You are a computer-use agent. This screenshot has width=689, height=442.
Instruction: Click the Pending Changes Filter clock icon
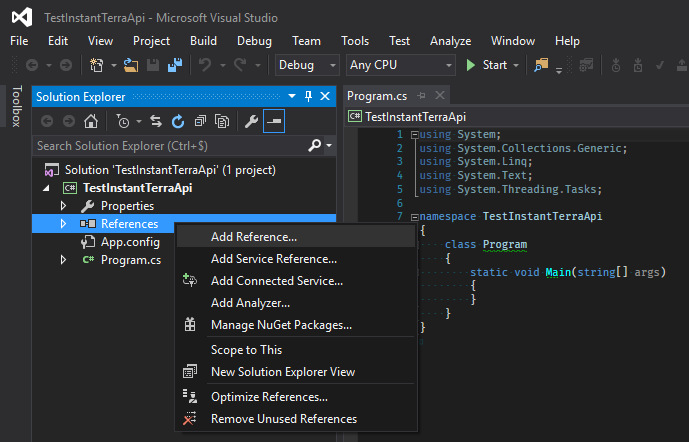click(123, 121)
